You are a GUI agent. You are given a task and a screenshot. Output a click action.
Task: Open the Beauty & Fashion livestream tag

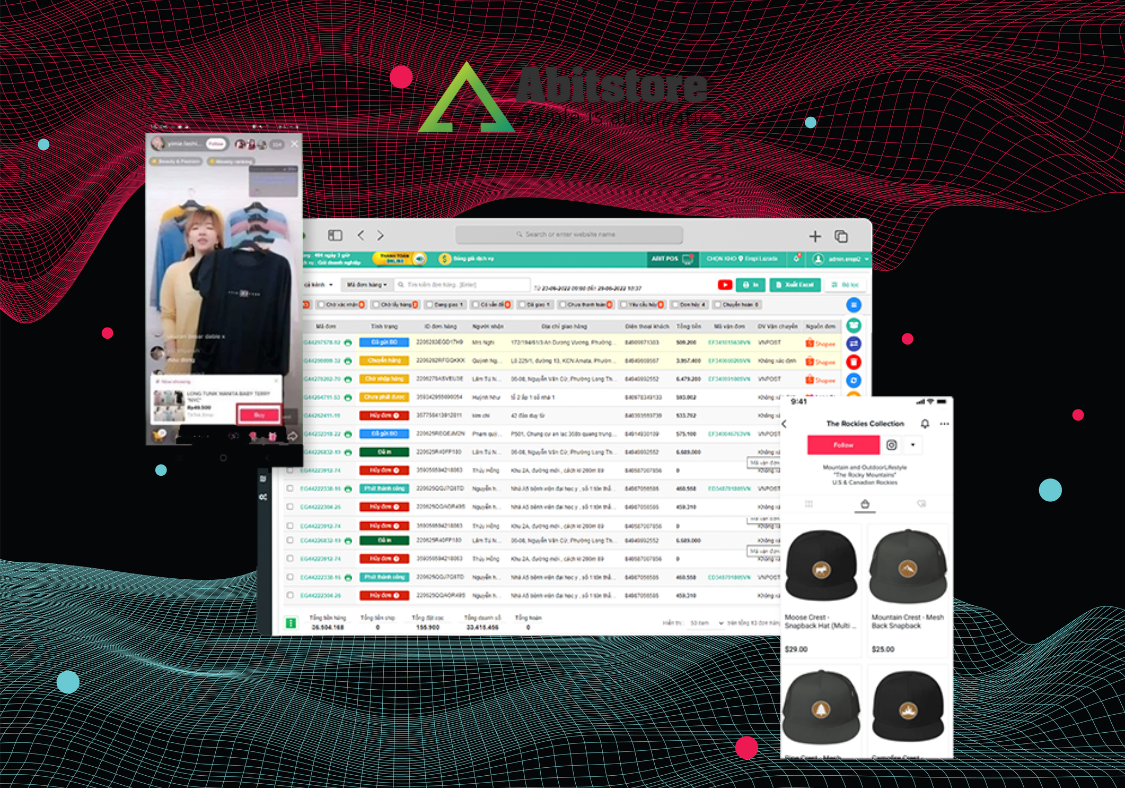point(176,161)
